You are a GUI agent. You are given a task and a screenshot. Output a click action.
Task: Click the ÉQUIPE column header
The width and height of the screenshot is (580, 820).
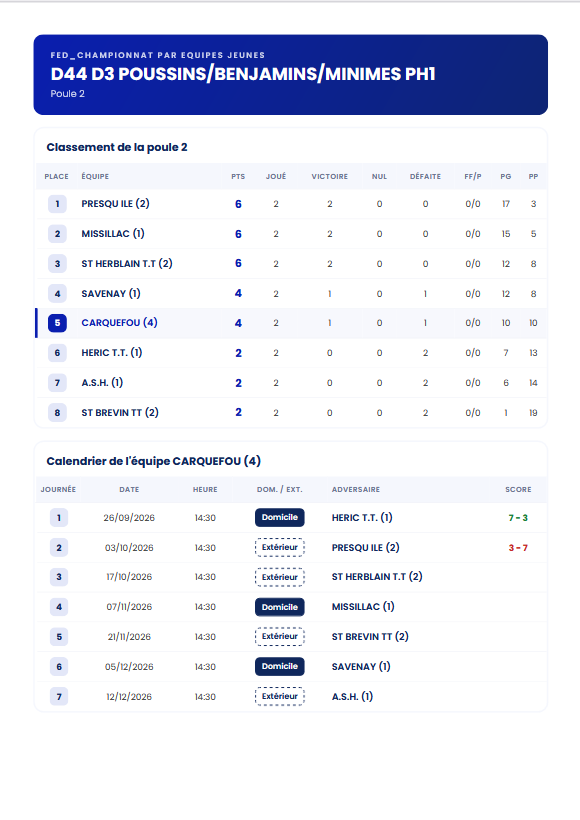coord(95,177)
